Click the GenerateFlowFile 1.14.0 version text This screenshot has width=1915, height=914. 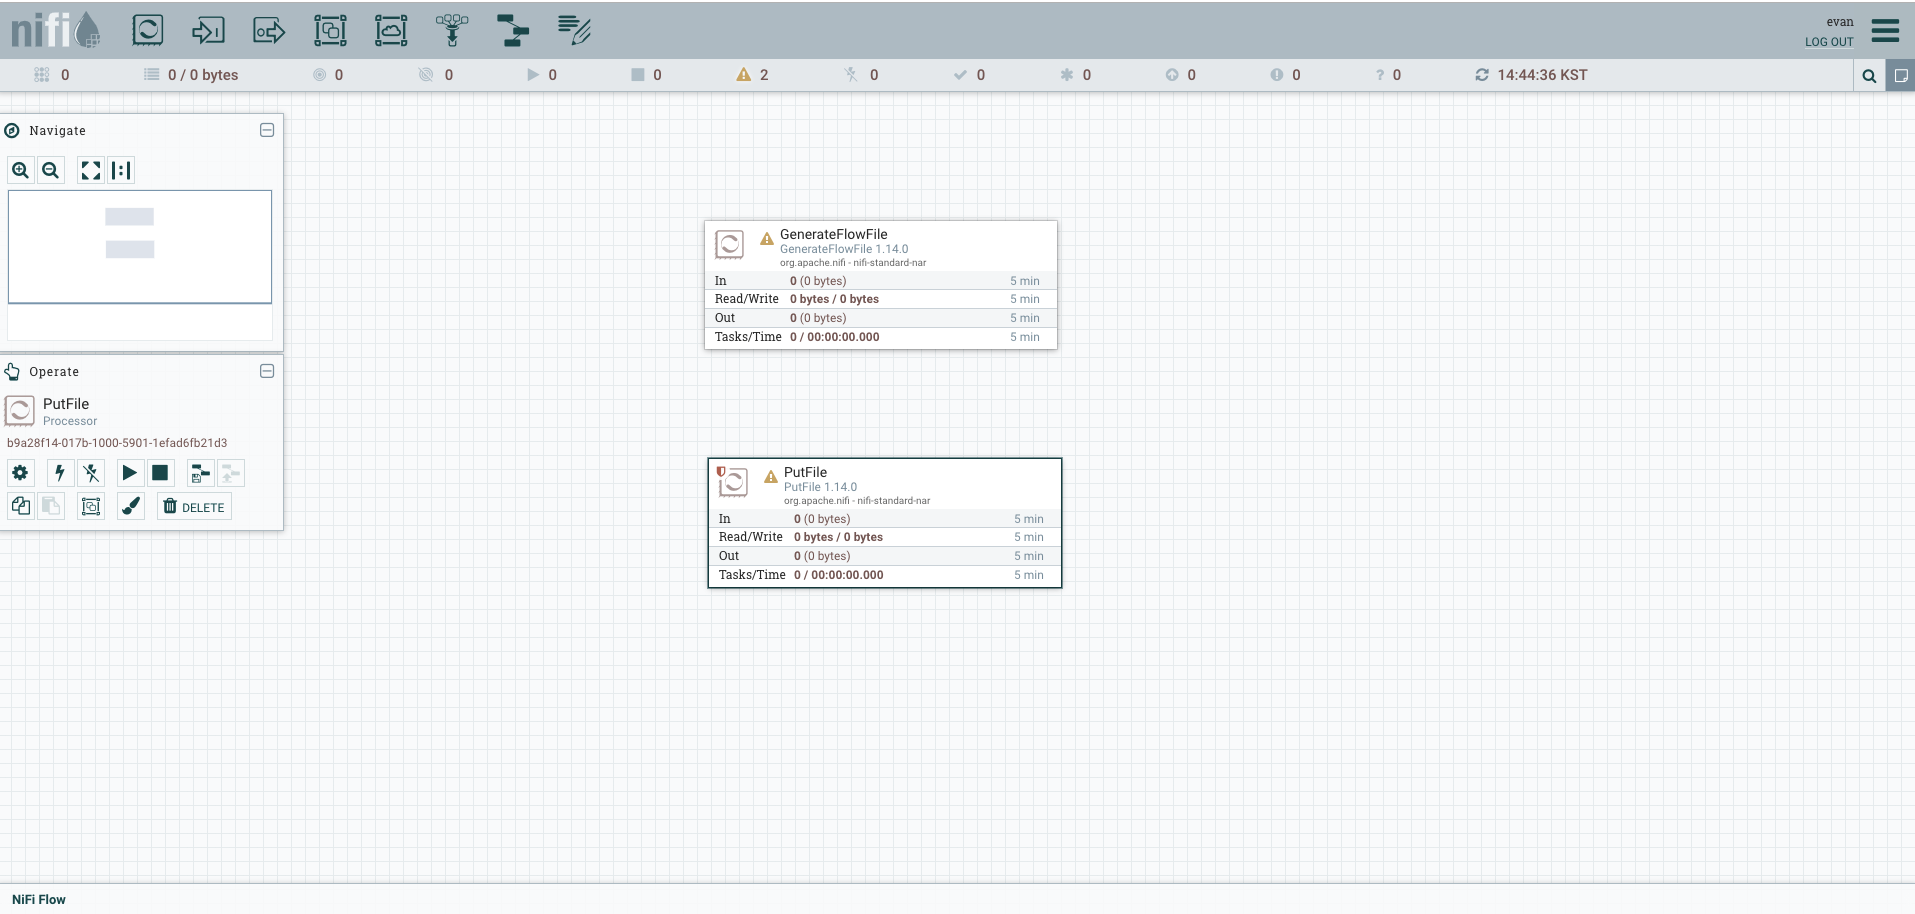844,249
